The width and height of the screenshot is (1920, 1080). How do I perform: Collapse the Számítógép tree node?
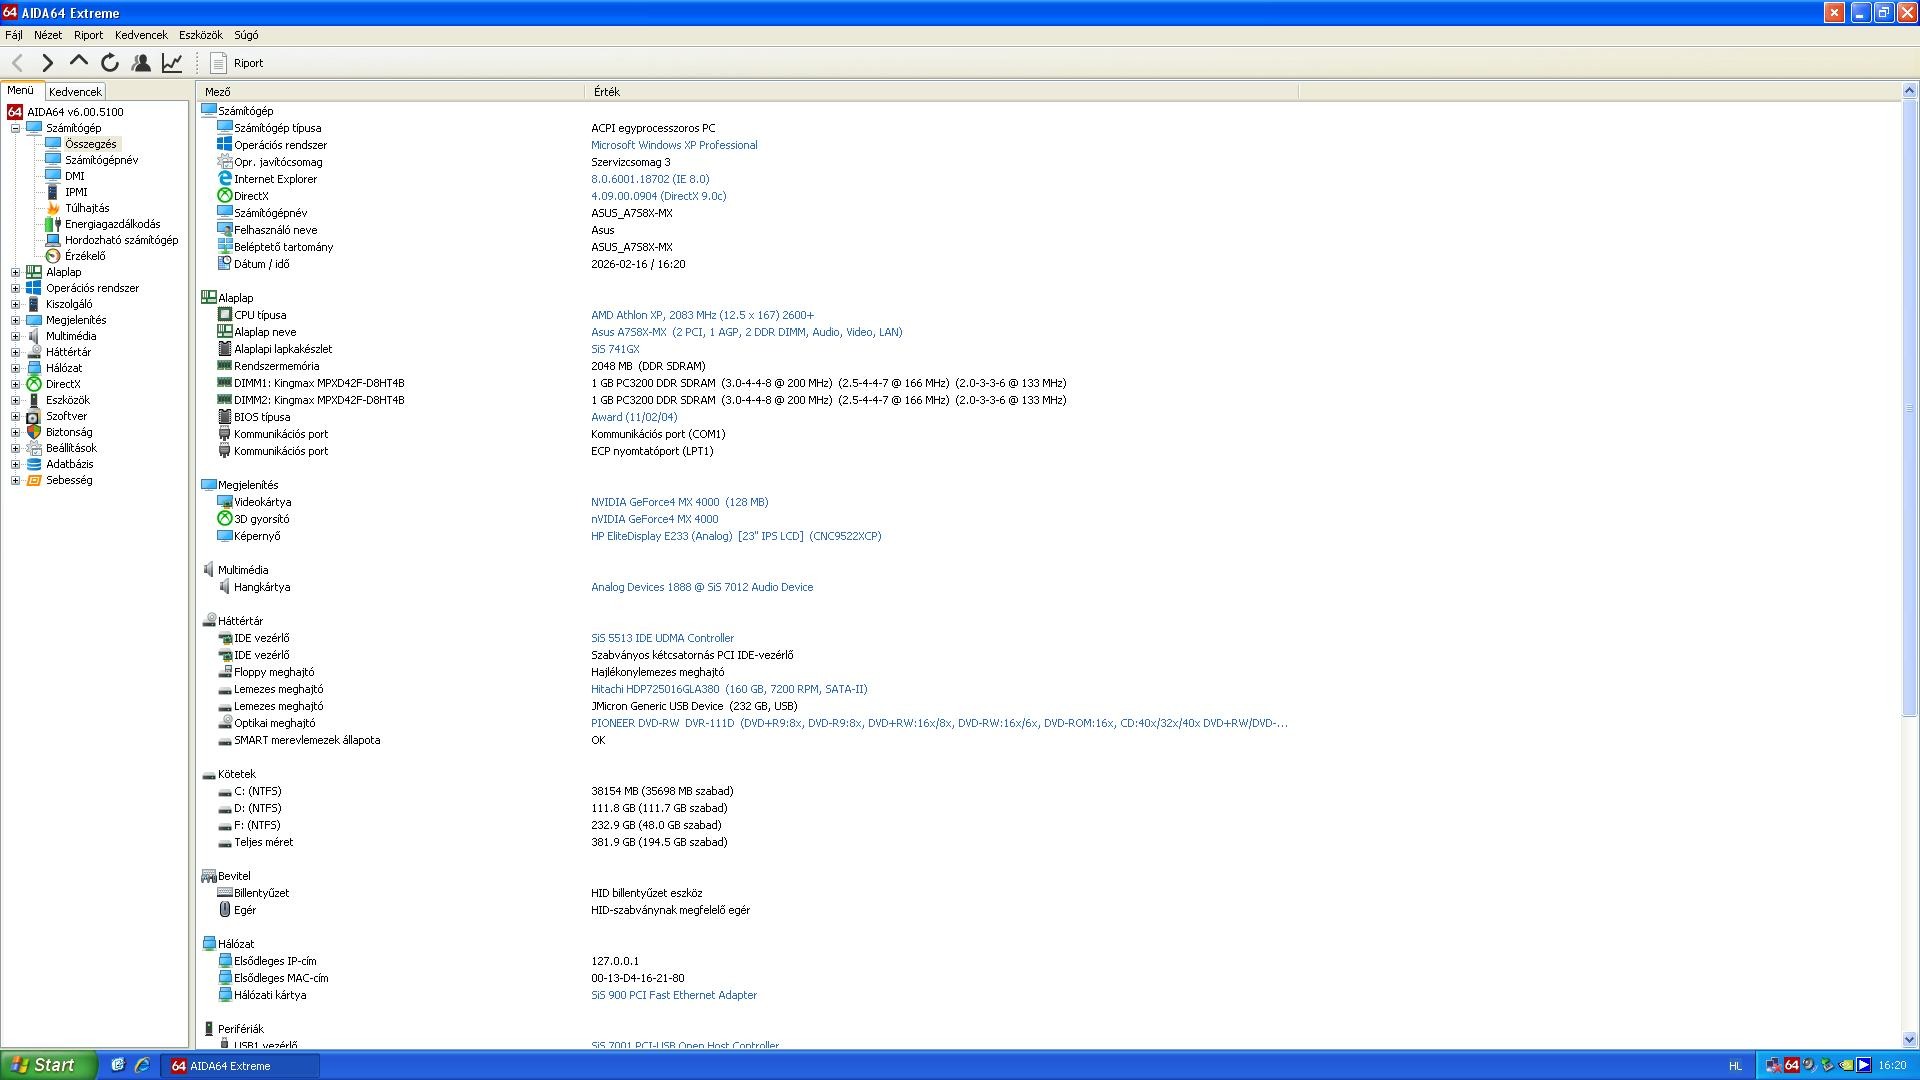click(x=15, y=128)
